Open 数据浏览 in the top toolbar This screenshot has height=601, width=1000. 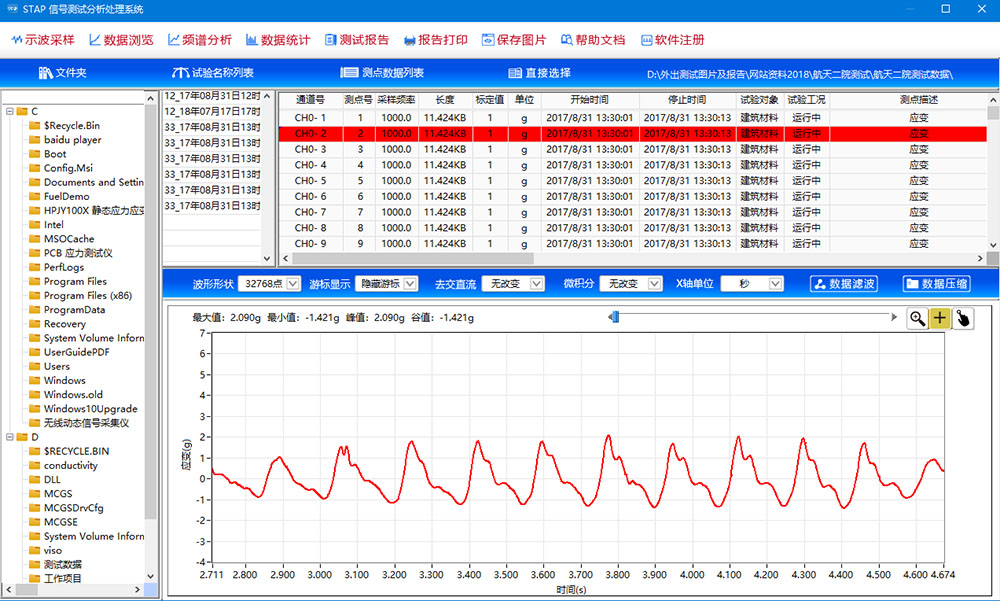click(x=121, y=40)
